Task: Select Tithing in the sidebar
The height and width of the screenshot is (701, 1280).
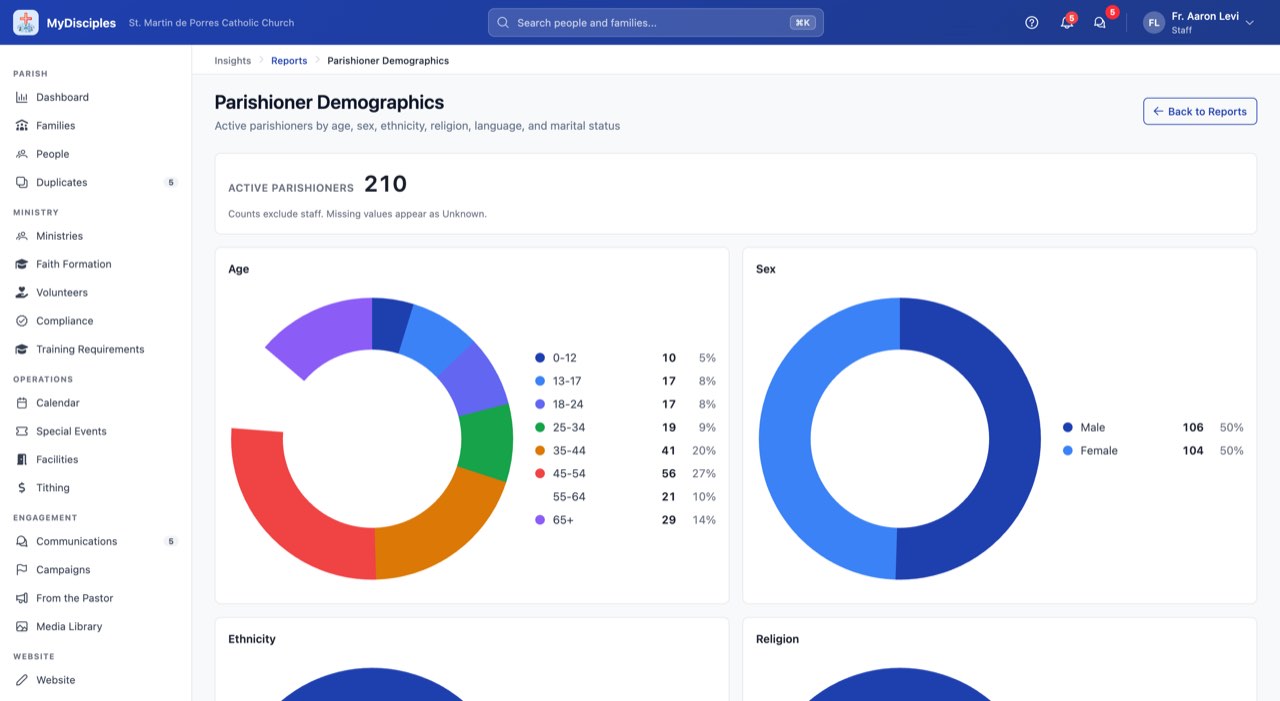Action: (x=96, y=488)
